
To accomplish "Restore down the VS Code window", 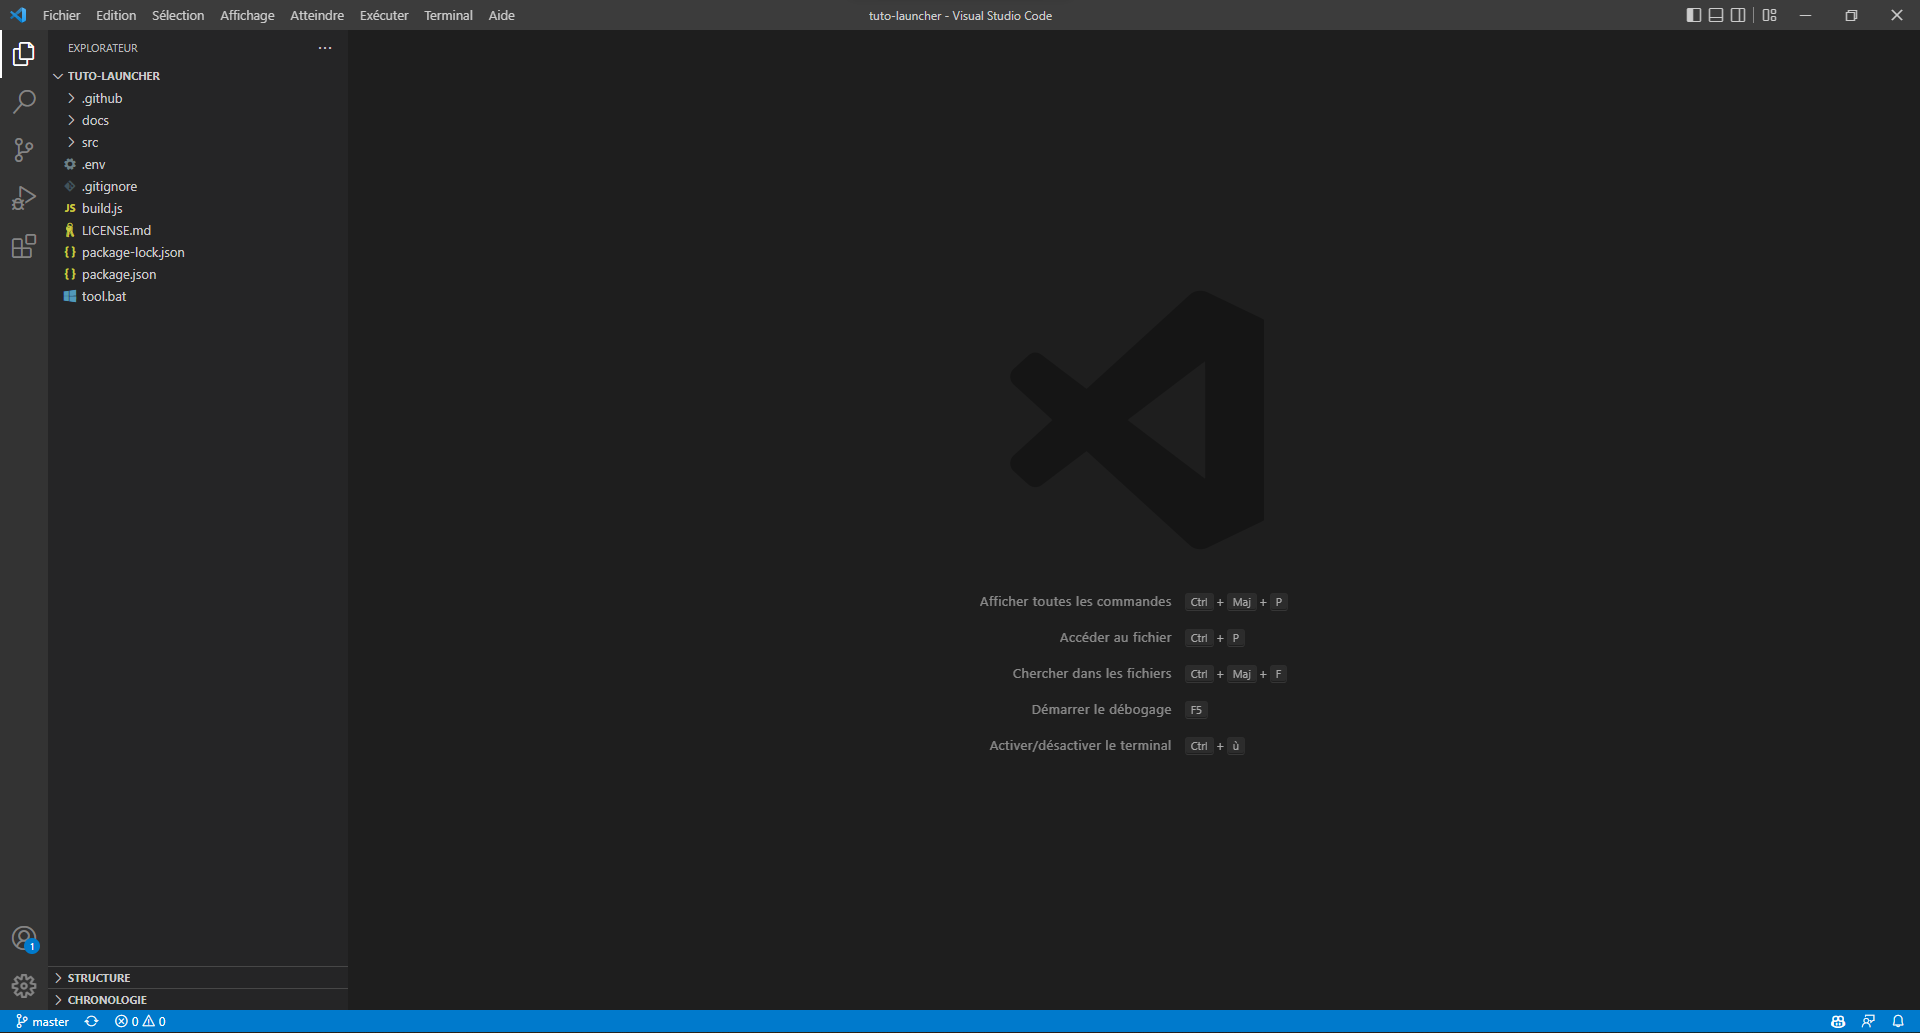I will coord(1851,15).
